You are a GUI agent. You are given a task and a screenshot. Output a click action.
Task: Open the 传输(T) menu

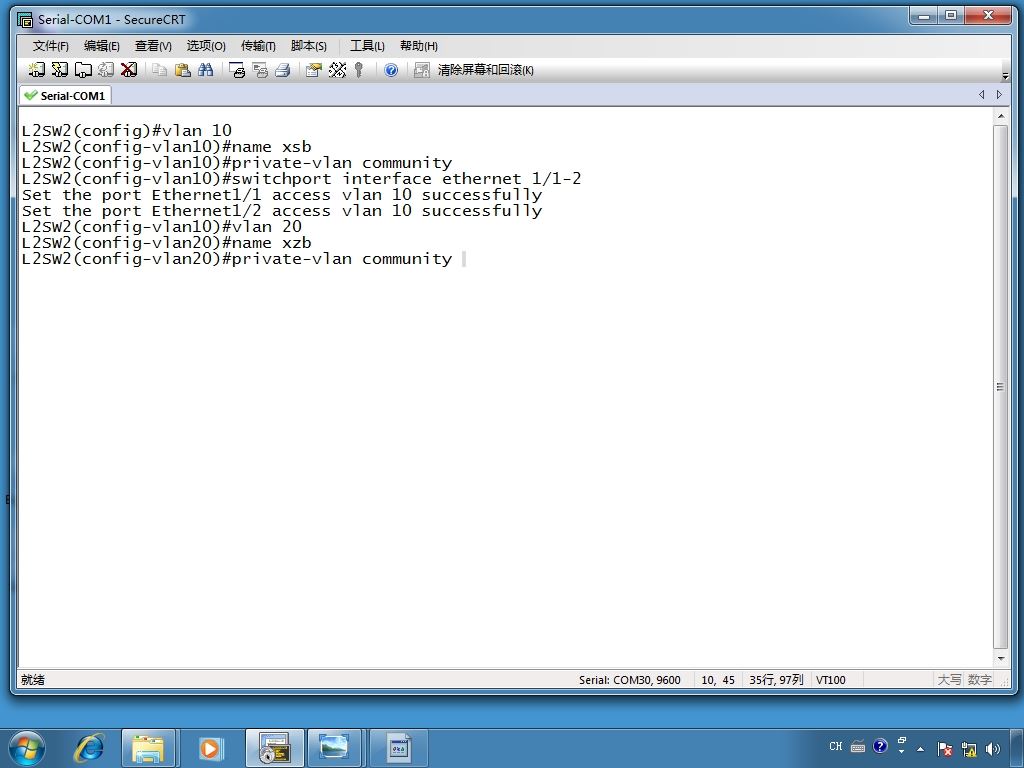click(x=258, y=46)
